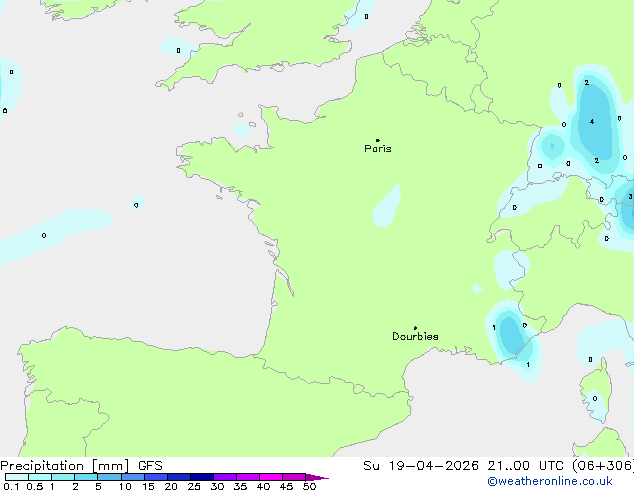Pick the 10–15 mm legend swatch
This screenshot has height=490, width=634.
click(x=133, y=477)
